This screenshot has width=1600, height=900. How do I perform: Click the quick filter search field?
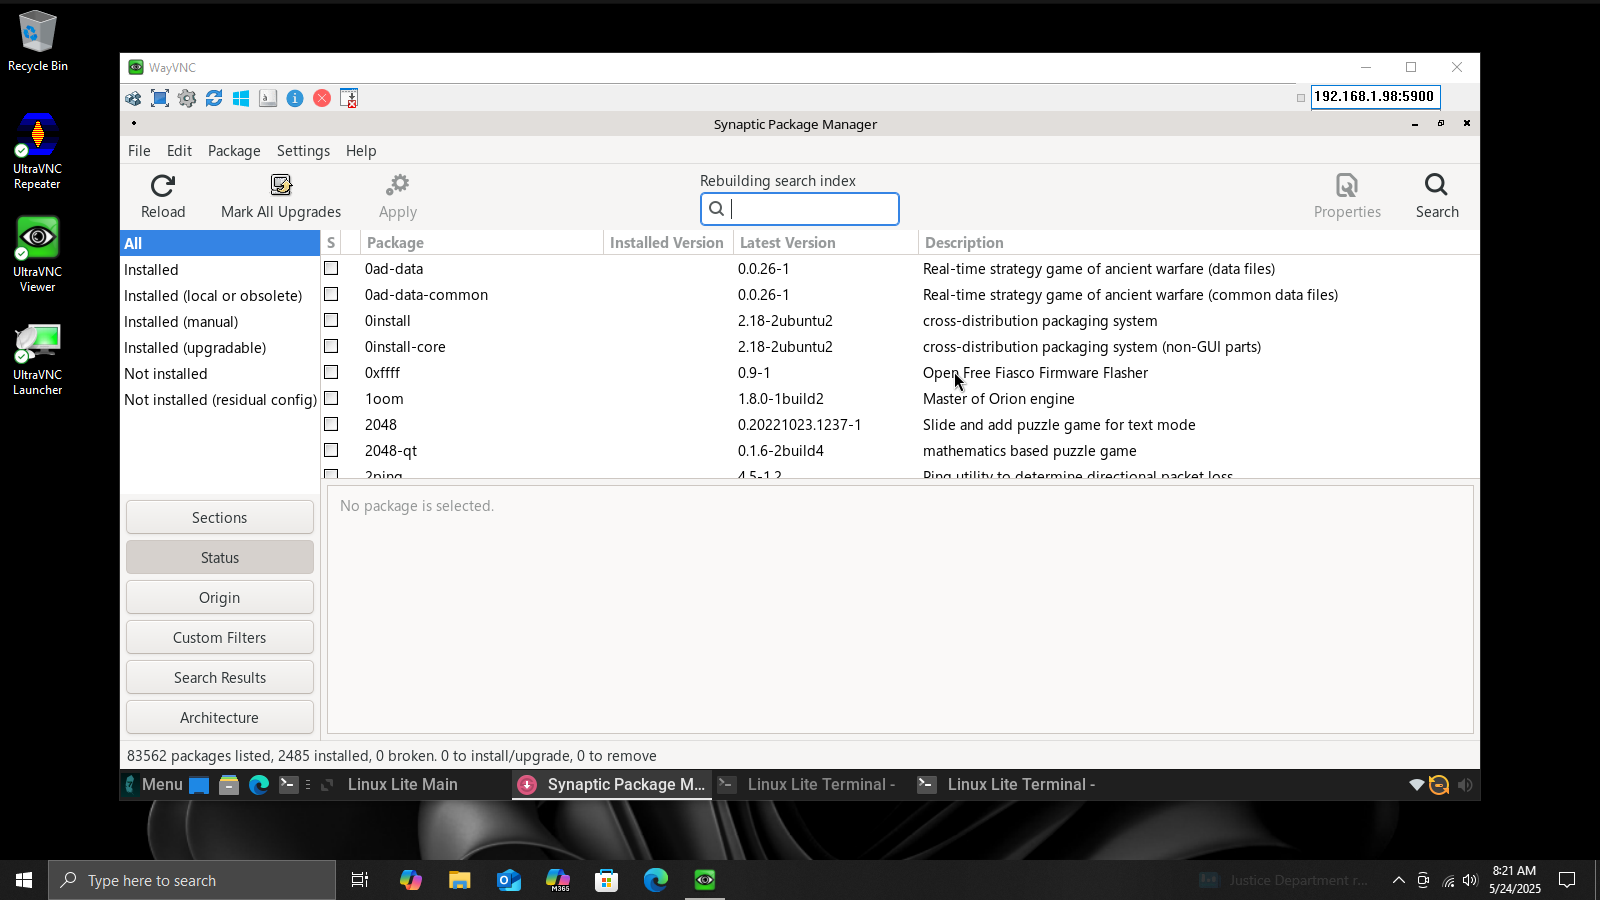[800, 209]
